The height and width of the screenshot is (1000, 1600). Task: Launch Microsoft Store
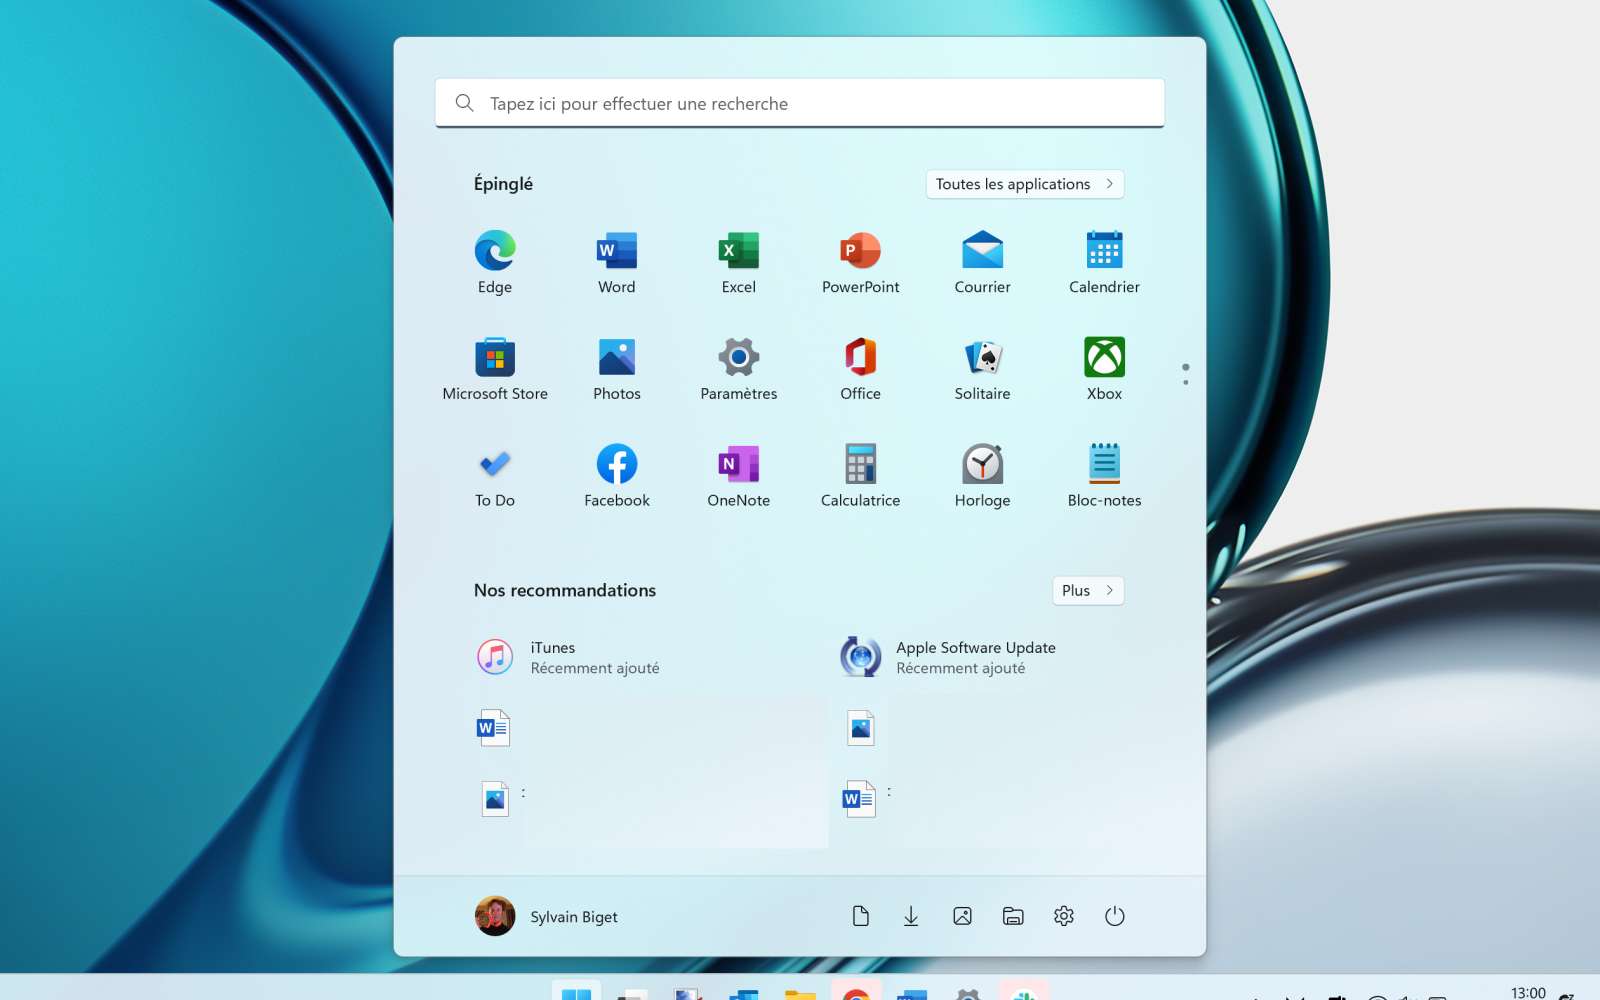495,370
